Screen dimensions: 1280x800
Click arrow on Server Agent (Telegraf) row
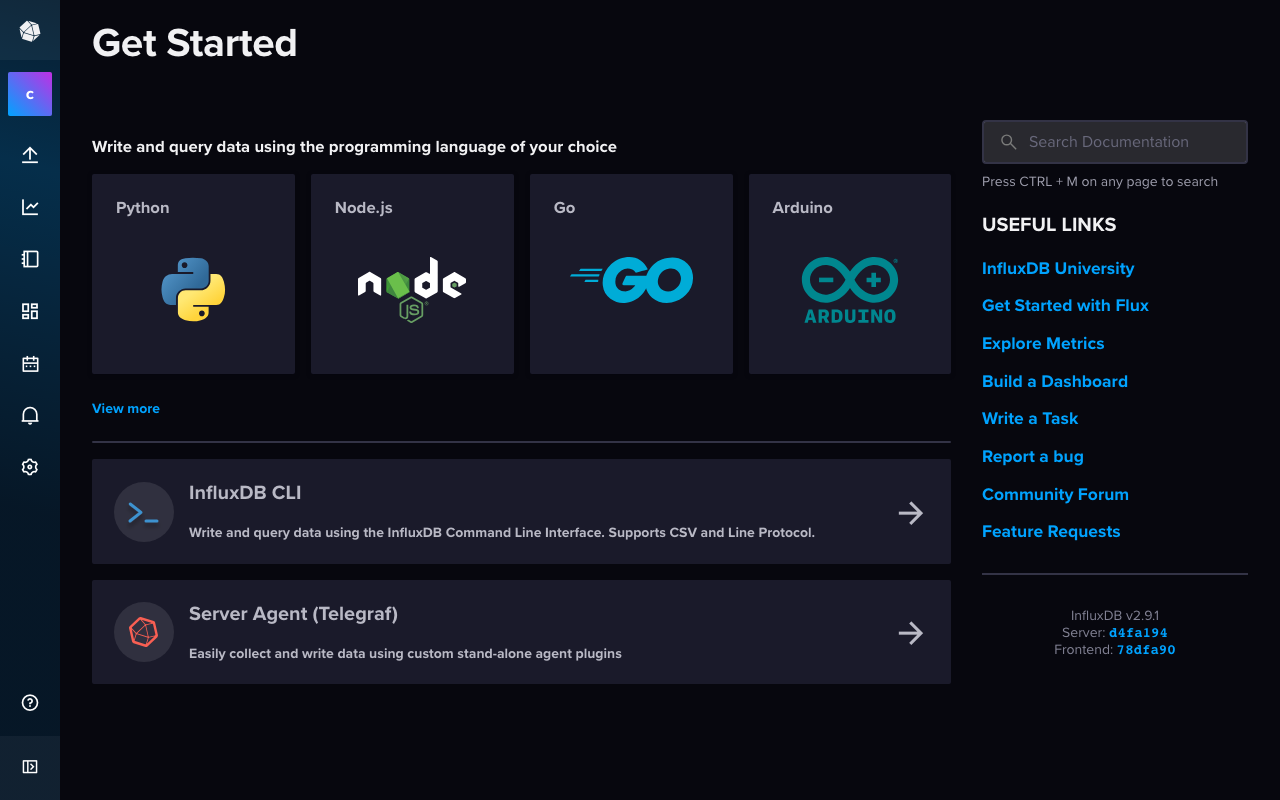coord(910,633)
